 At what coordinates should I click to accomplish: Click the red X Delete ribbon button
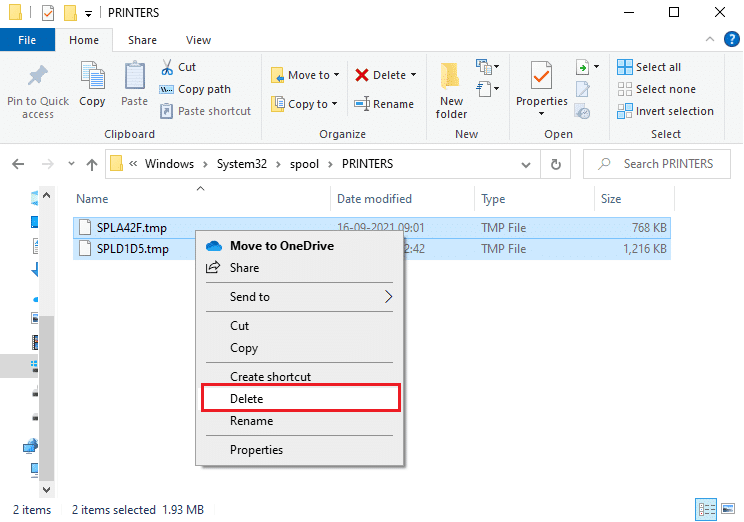coord(362,75)
